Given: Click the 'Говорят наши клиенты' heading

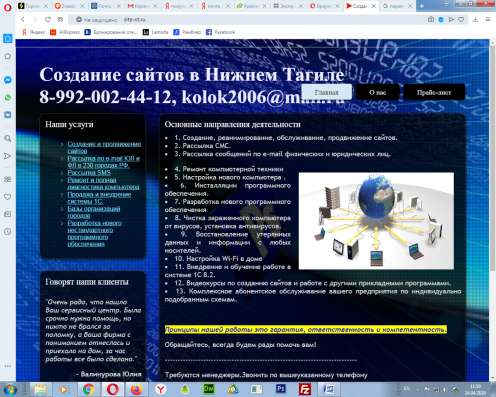Looking at the screenshot, I should point(87,282).
